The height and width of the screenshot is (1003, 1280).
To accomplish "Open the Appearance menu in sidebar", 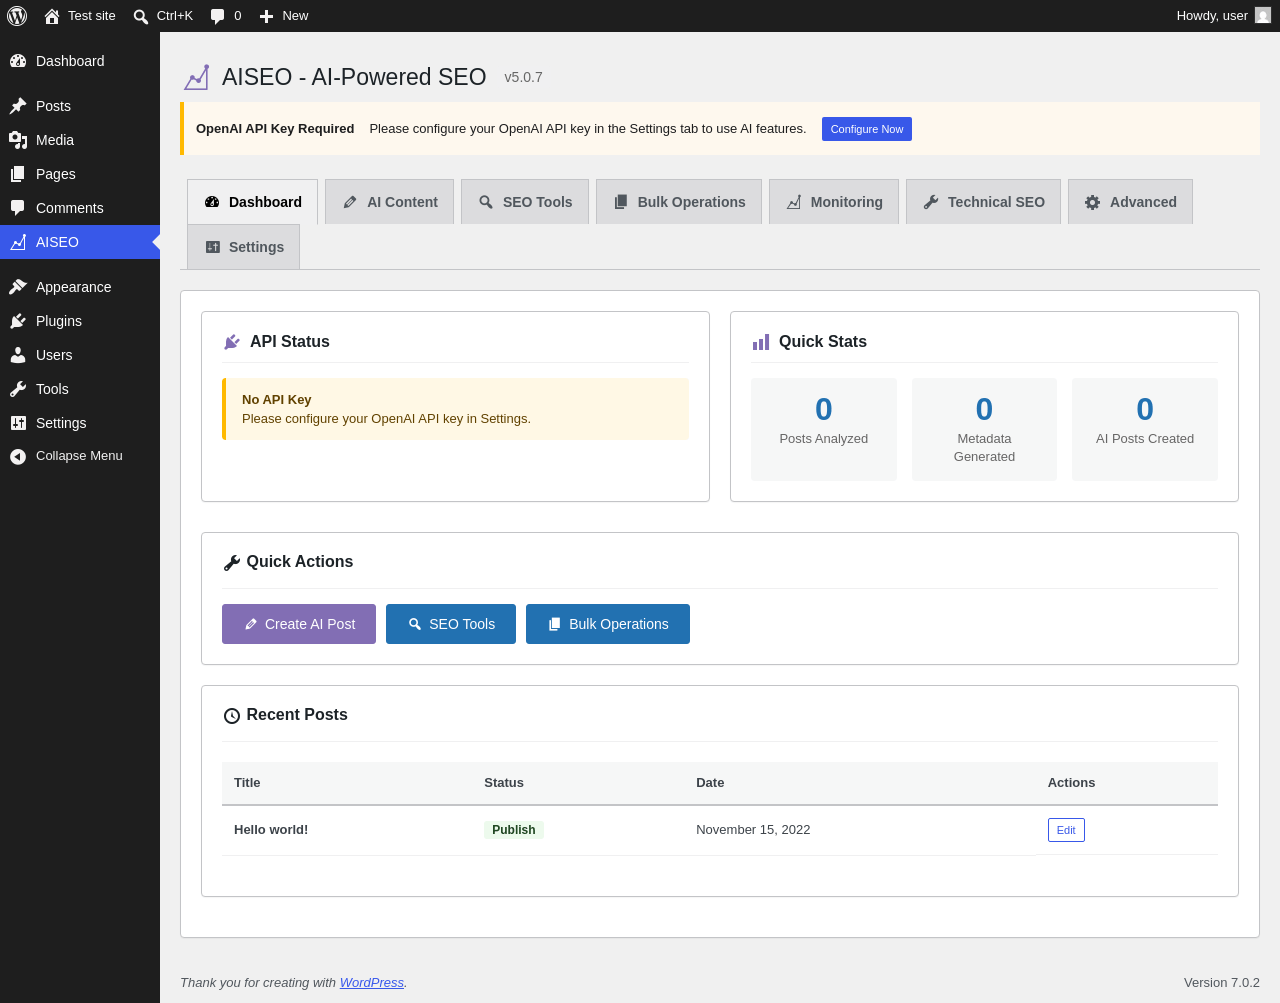I will click(80, 287).
